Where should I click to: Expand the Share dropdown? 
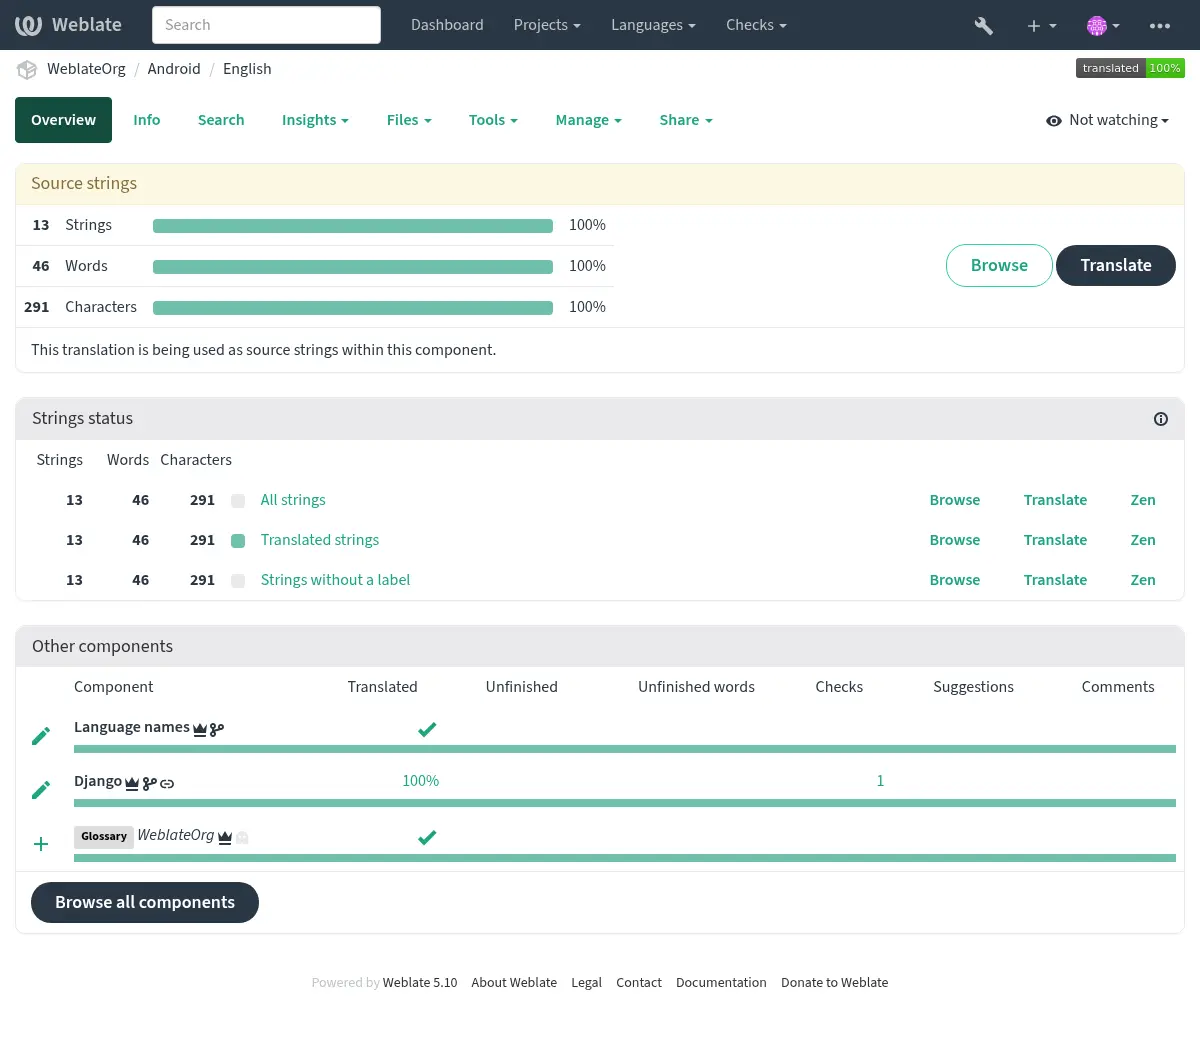pos(686,120)
